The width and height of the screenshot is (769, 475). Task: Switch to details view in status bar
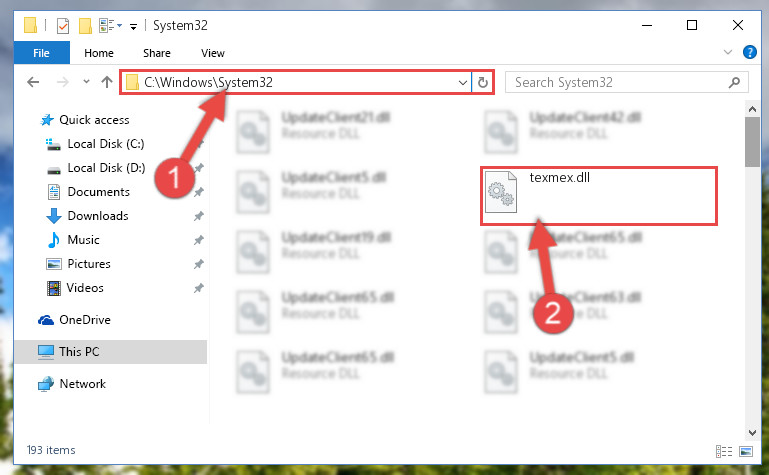pyautogui.click(x=724, y=451)
